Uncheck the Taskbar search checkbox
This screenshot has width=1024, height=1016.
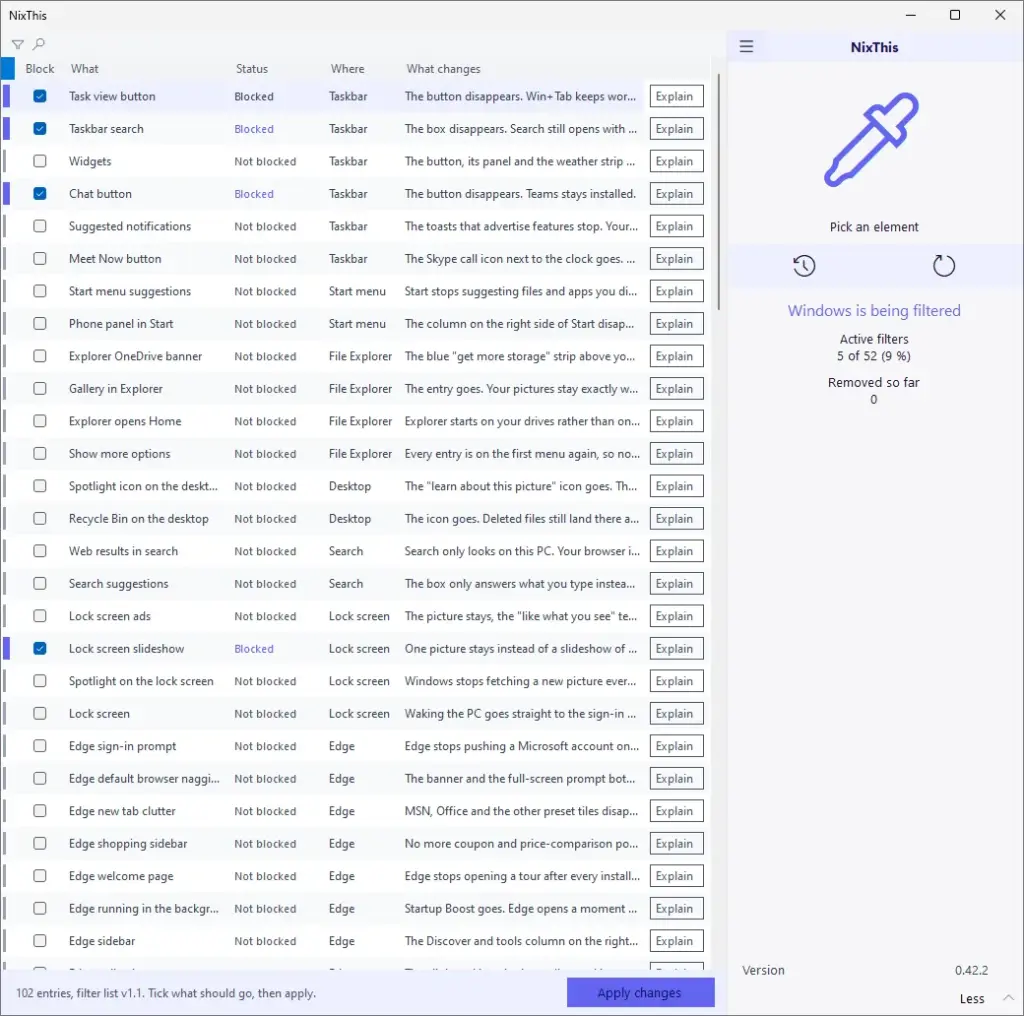[40, 129]
